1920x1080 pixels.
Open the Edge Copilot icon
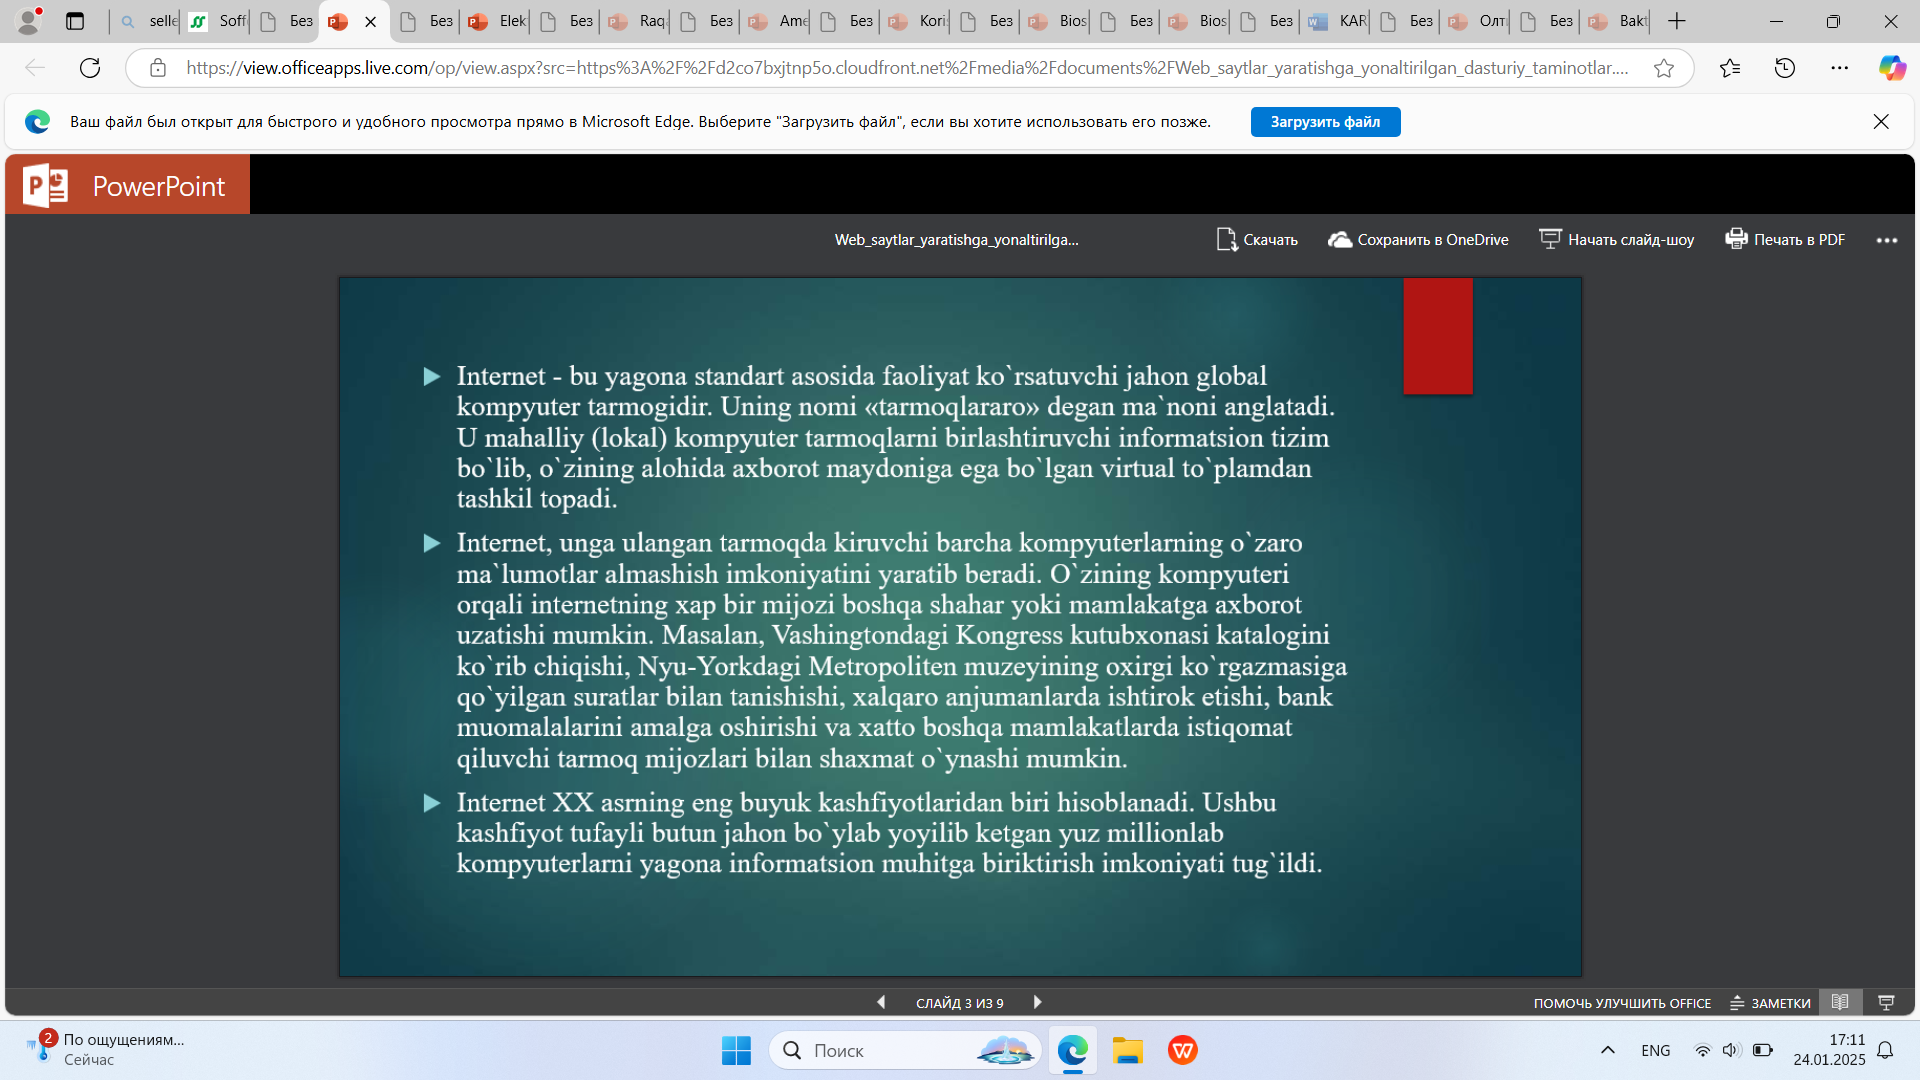(x=1891, y=68)
